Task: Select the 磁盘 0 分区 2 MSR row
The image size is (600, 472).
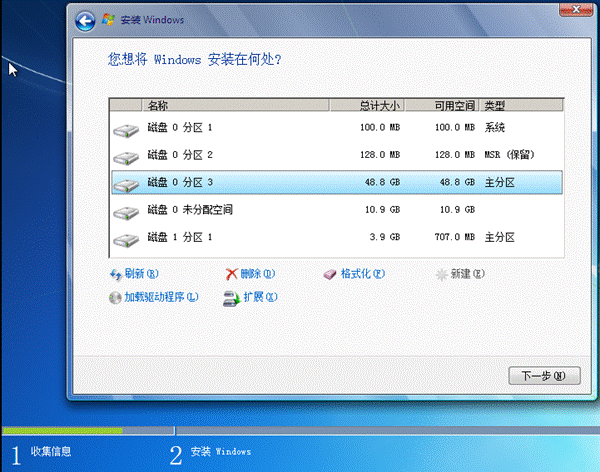Action: (x=337, y=155)
